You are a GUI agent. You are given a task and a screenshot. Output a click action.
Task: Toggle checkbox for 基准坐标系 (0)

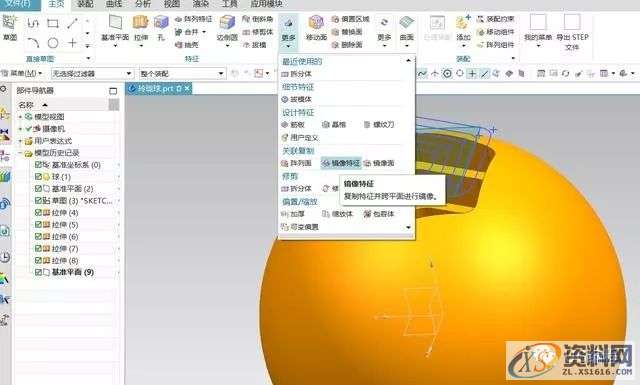pyautogui.click(x=38, y=165)
